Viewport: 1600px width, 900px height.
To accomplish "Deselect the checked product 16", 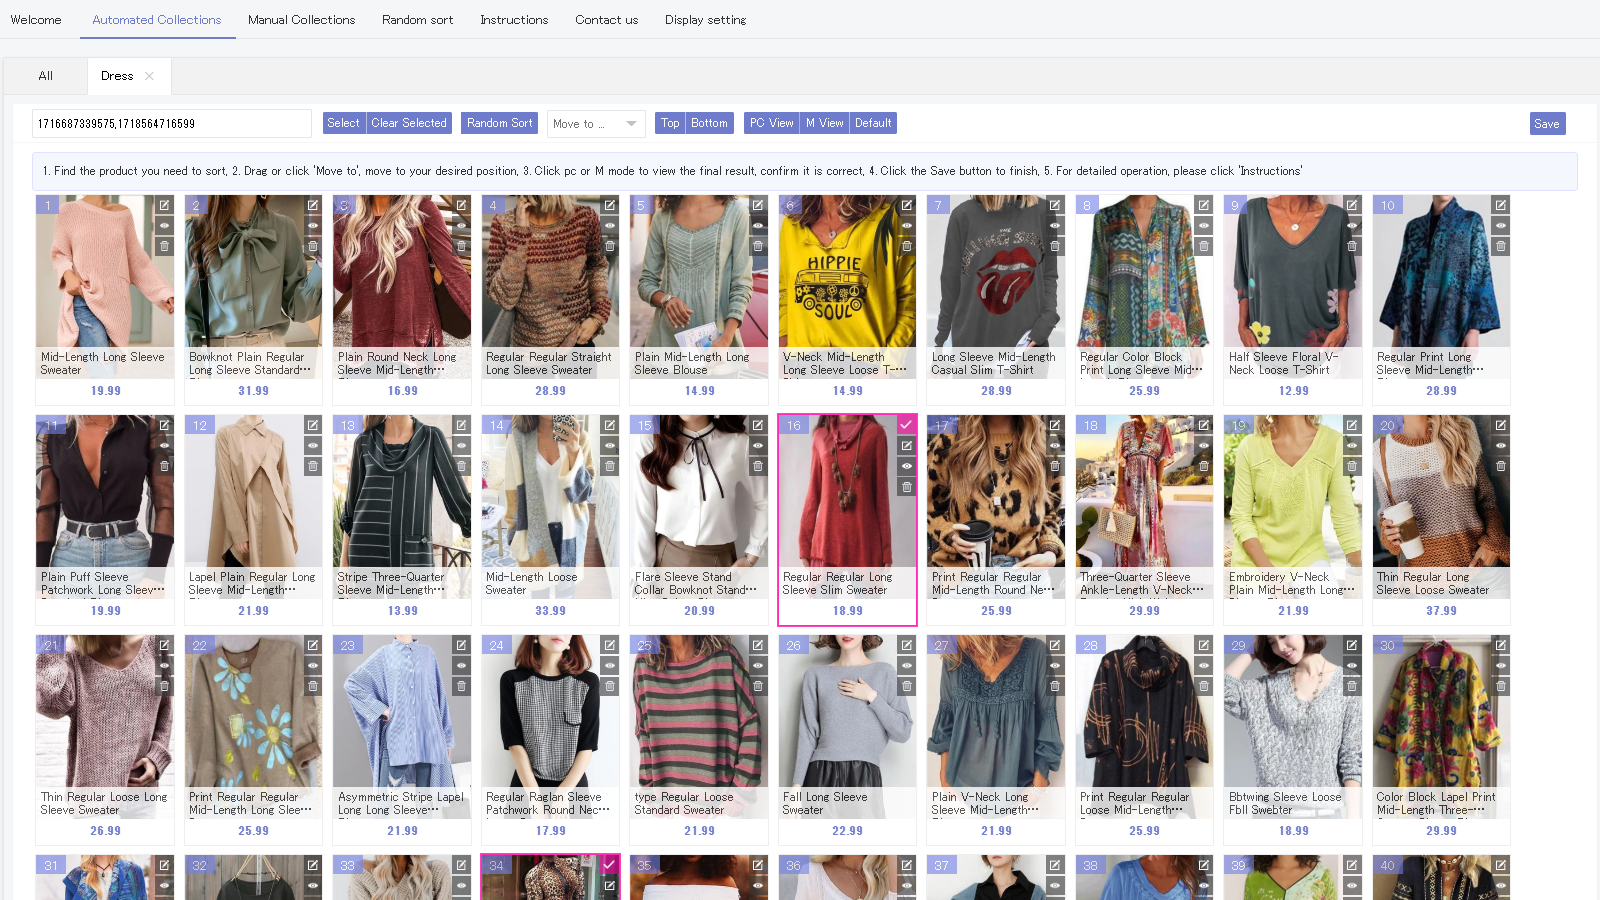I will [x=907, y=425].
